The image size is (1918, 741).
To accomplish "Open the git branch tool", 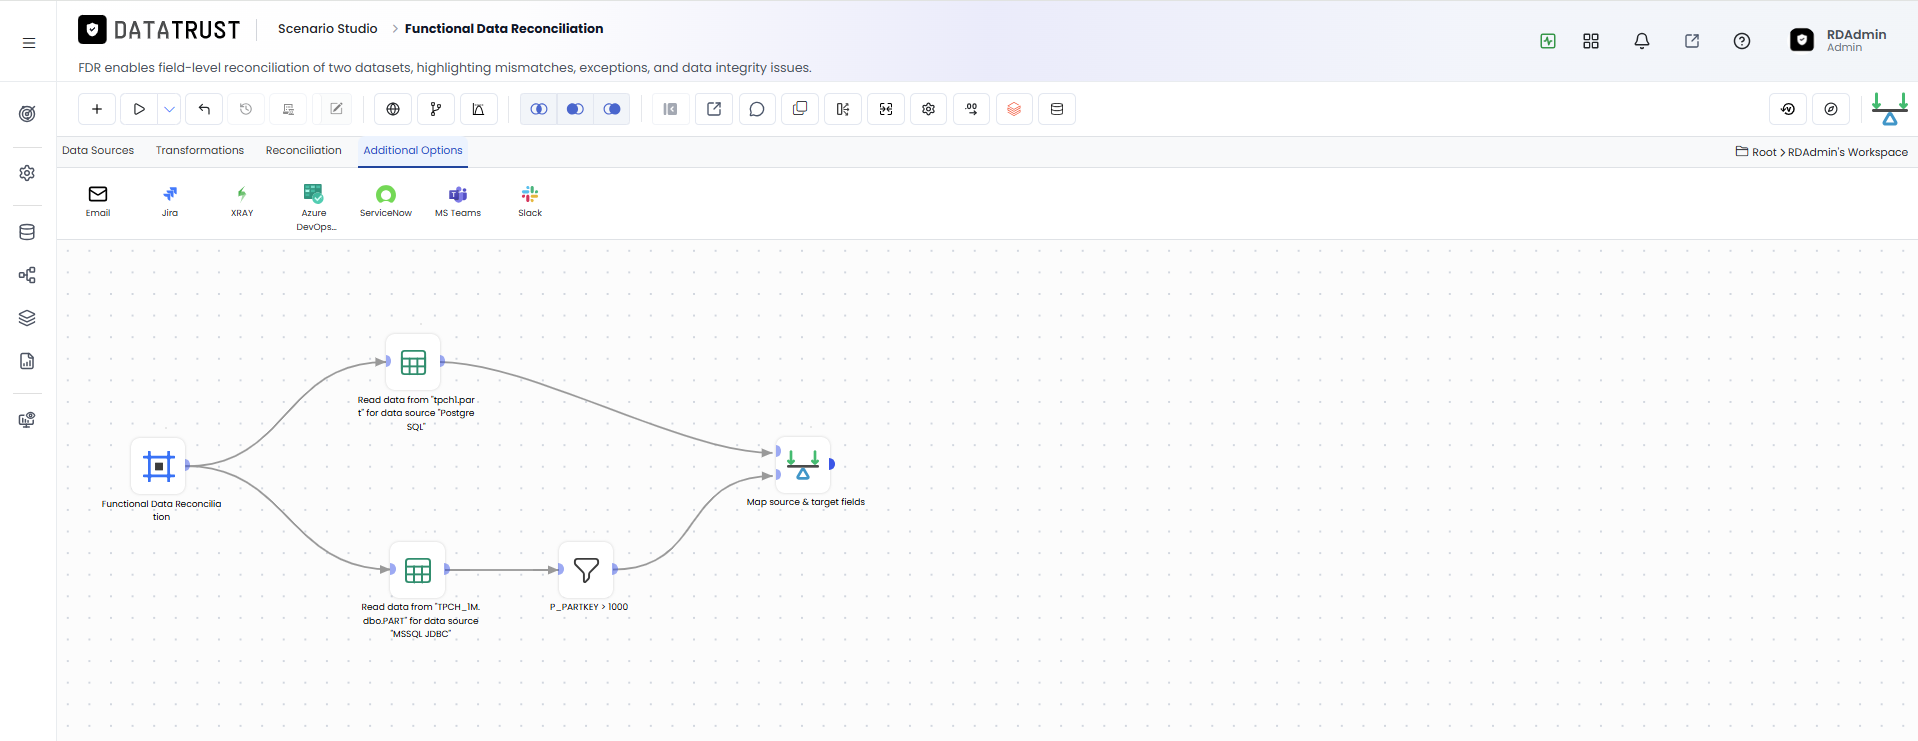I will click(436, 109).
